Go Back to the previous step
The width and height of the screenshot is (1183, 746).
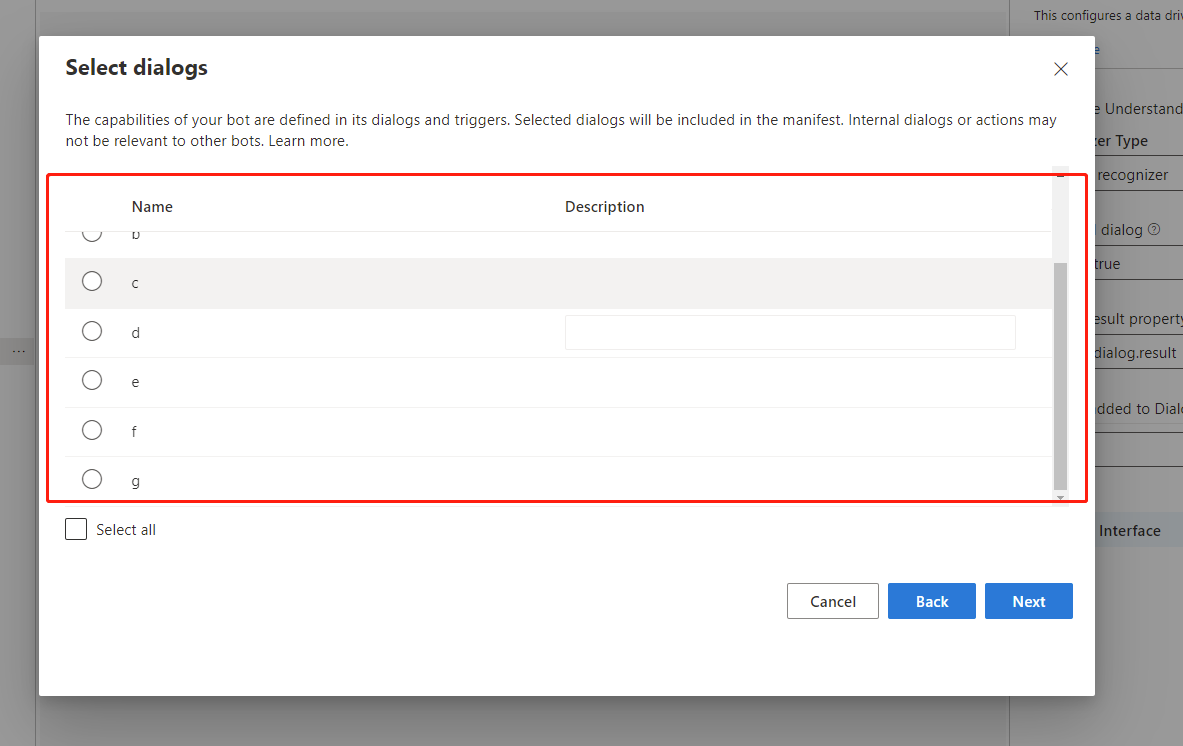931,601
